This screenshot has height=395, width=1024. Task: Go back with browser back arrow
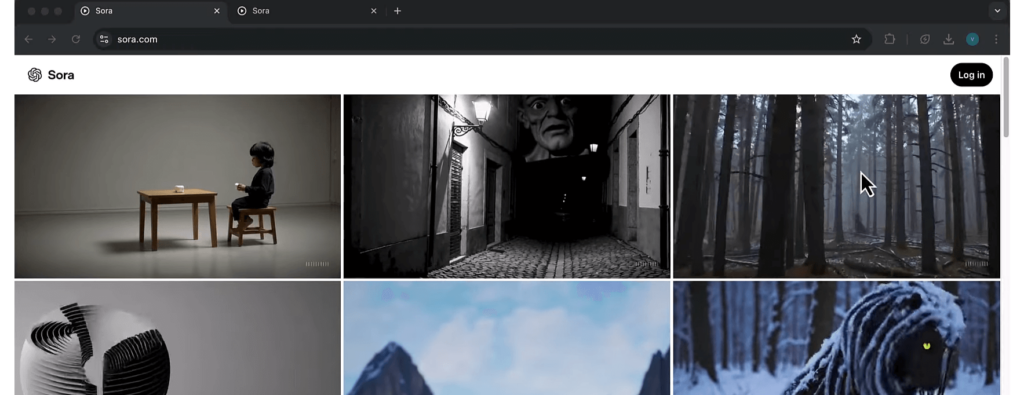[x=29, y=39]
